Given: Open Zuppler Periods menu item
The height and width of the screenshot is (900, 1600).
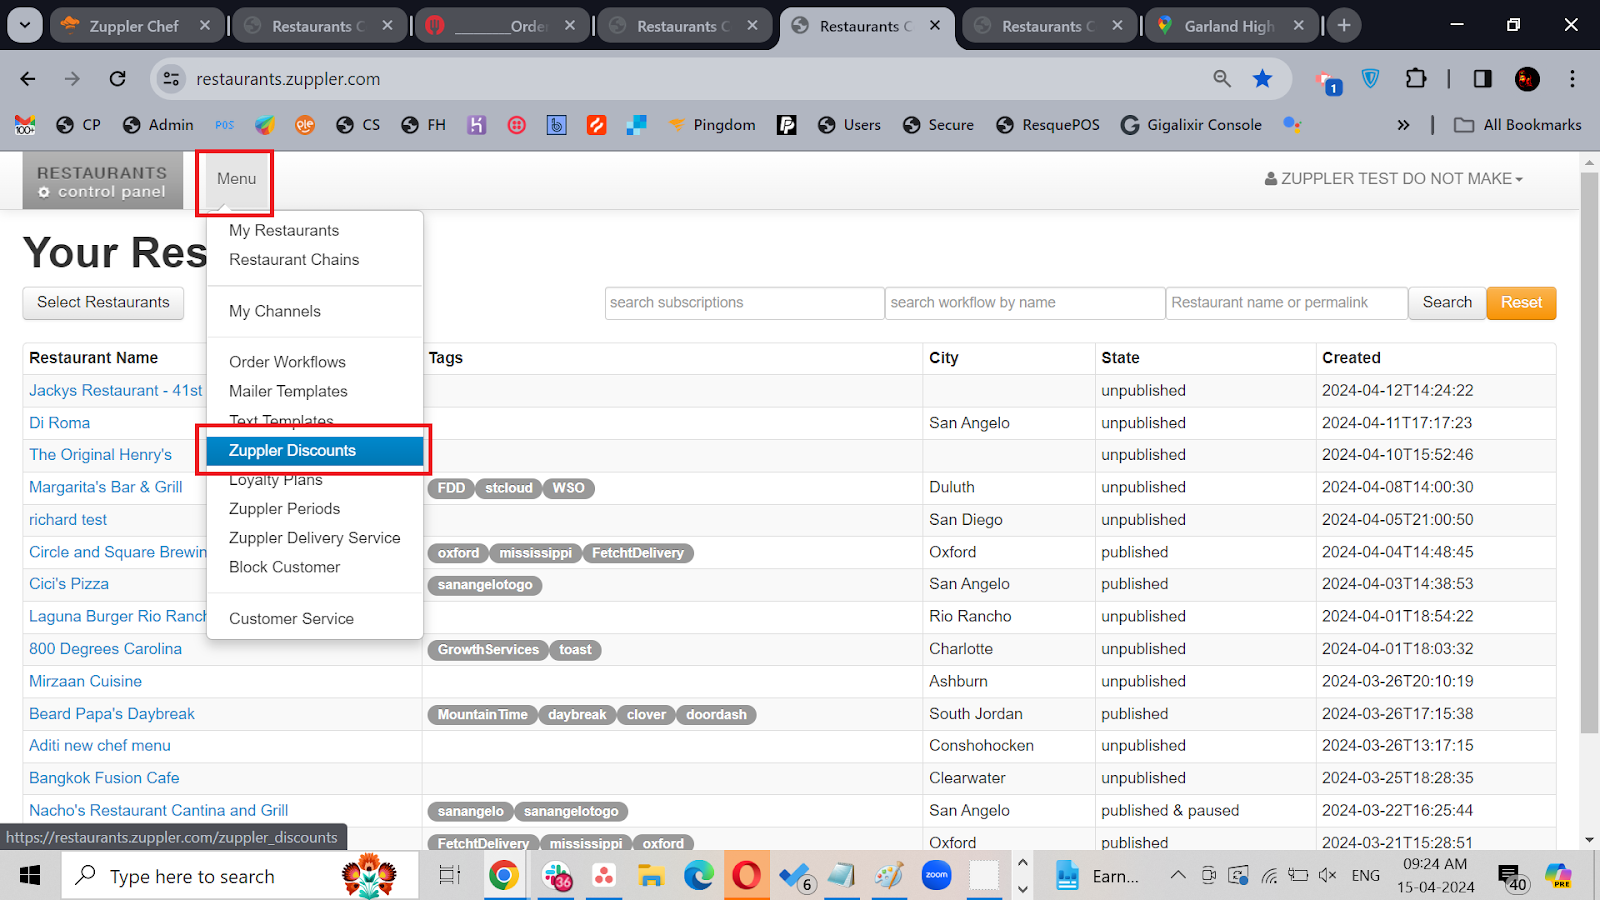Looking at the screenshot, I should pyautogui.click(x=284, y=509).
